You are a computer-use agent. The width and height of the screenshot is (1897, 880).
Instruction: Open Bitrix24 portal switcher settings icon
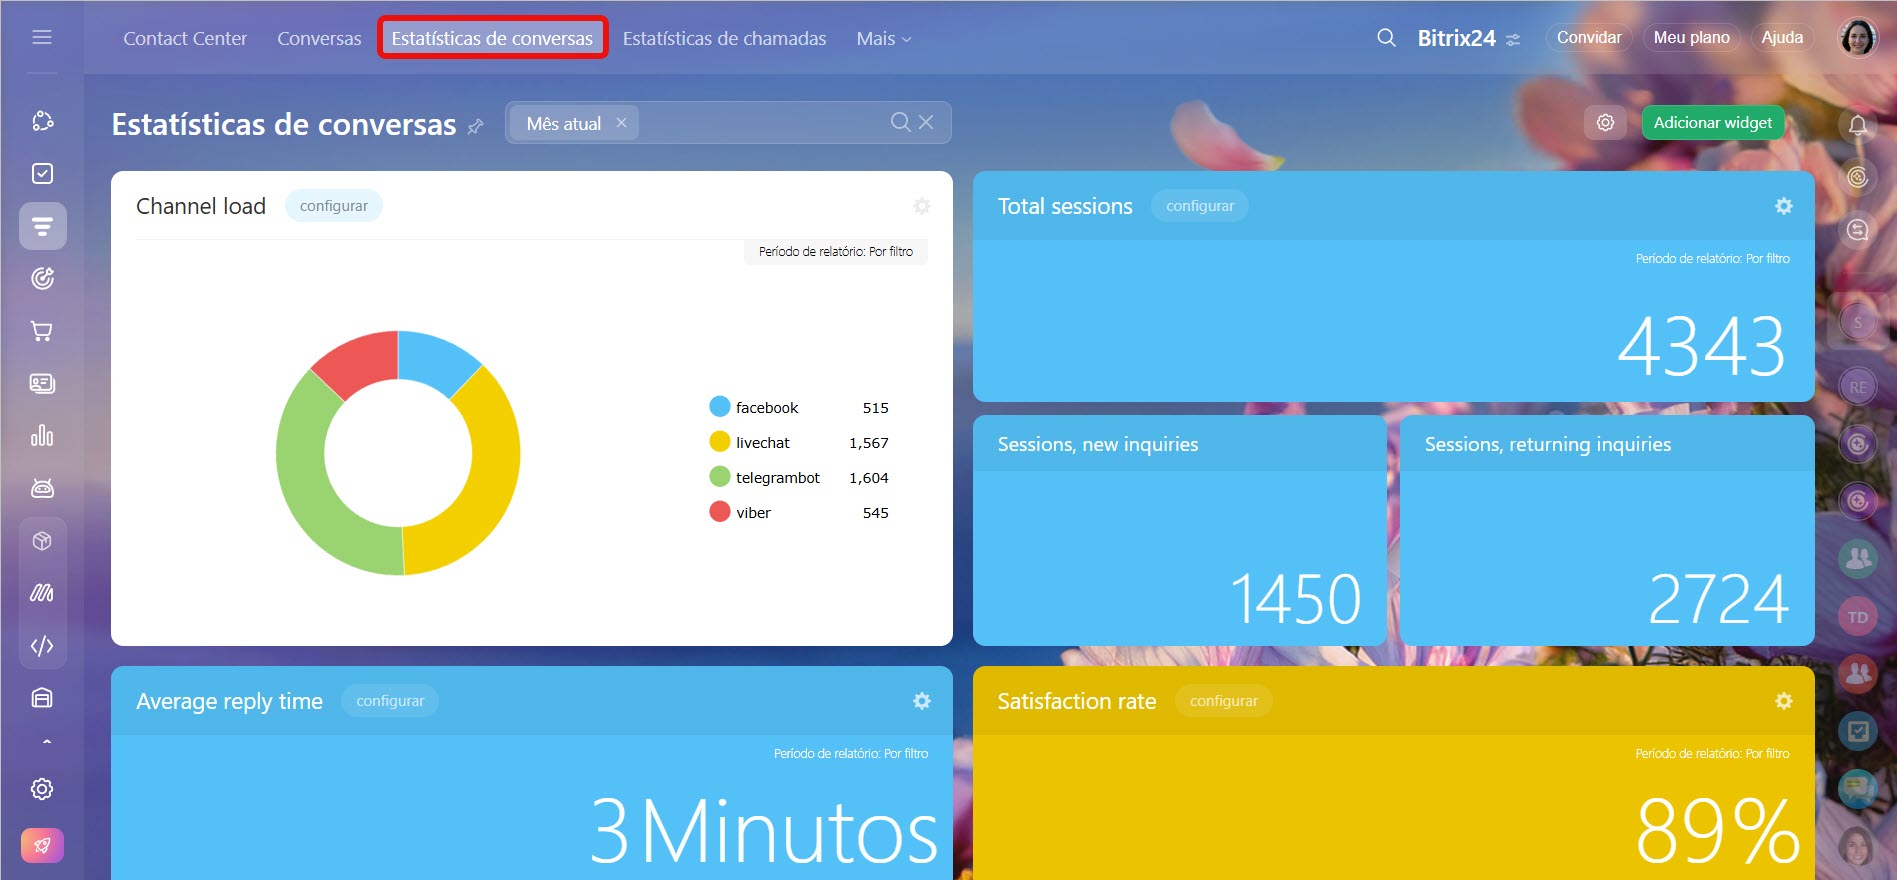coord(1513,40)
